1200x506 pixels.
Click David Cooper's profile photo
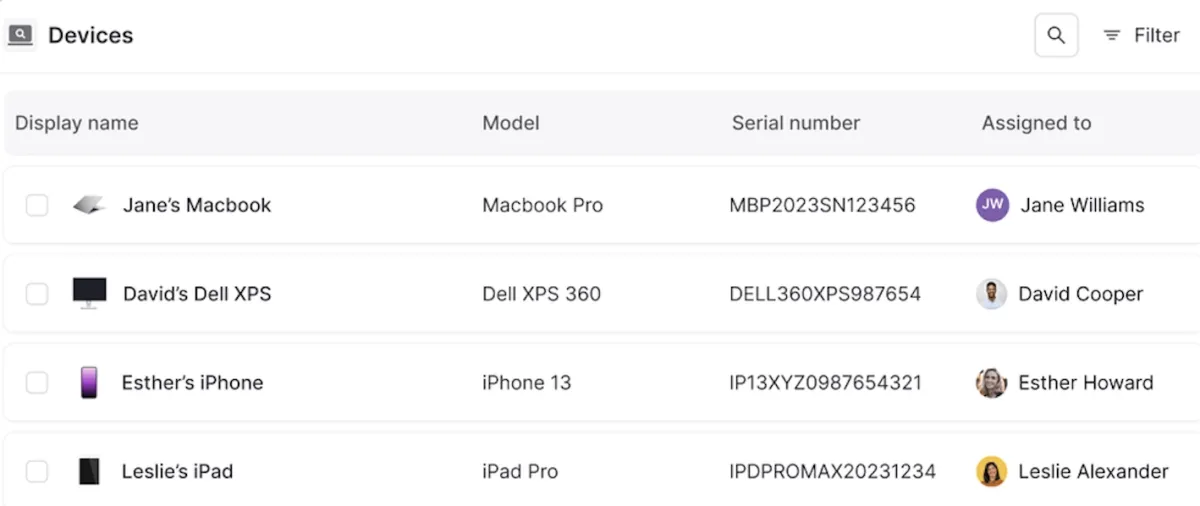click(x=991, y=294)
